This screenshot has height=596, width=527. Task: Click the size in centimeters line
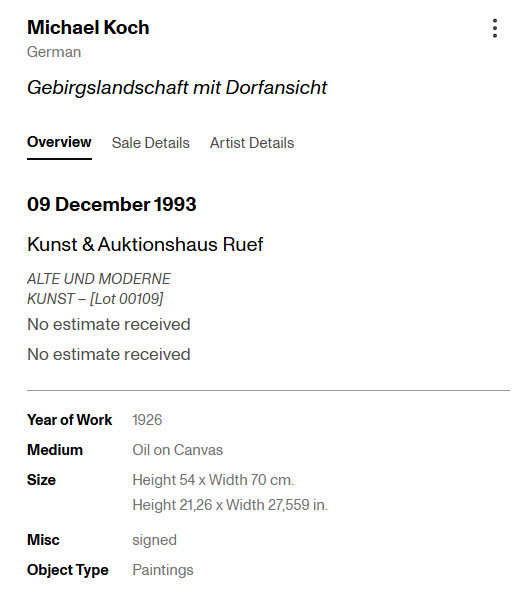tap(213, 480)
